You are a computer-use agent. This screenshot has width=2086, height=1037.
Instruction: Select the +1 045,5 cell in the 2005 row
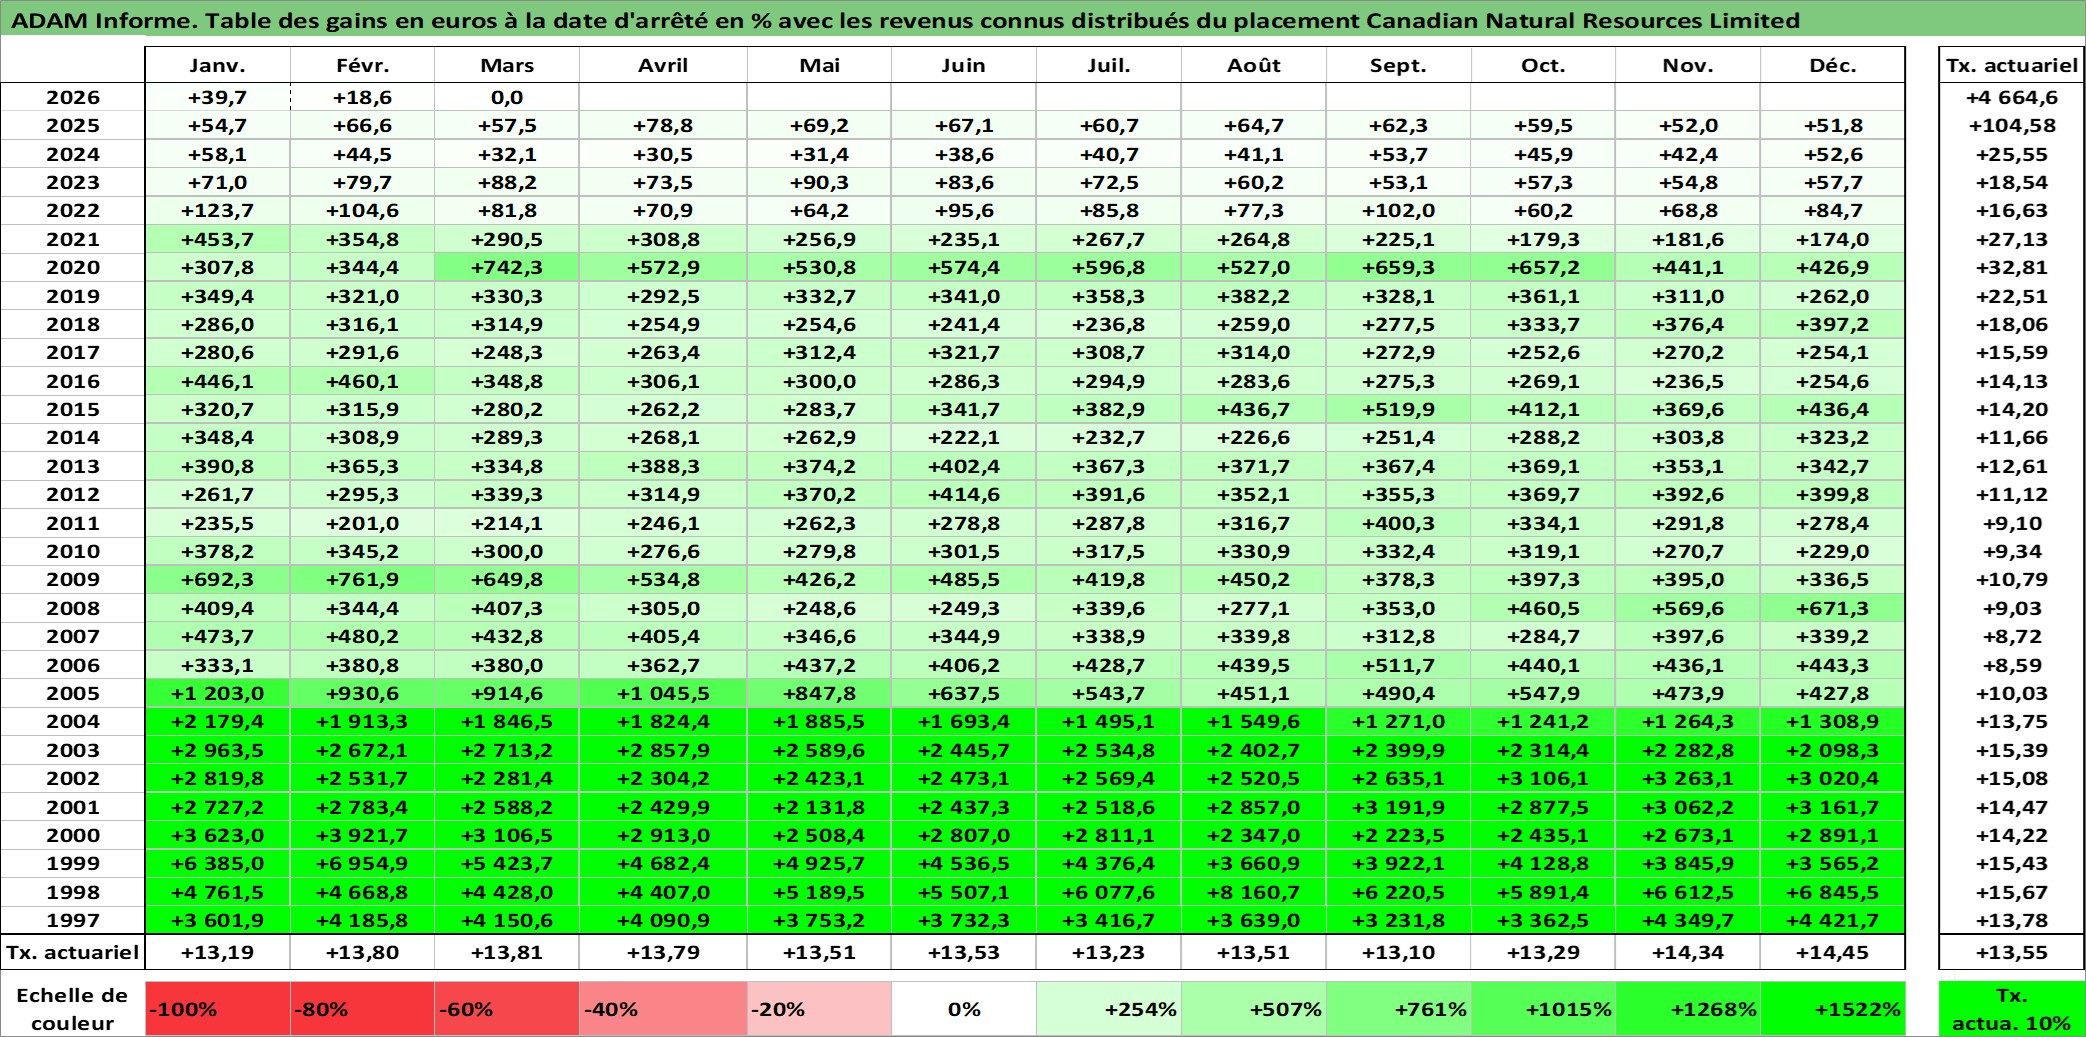tap(663, 693)
